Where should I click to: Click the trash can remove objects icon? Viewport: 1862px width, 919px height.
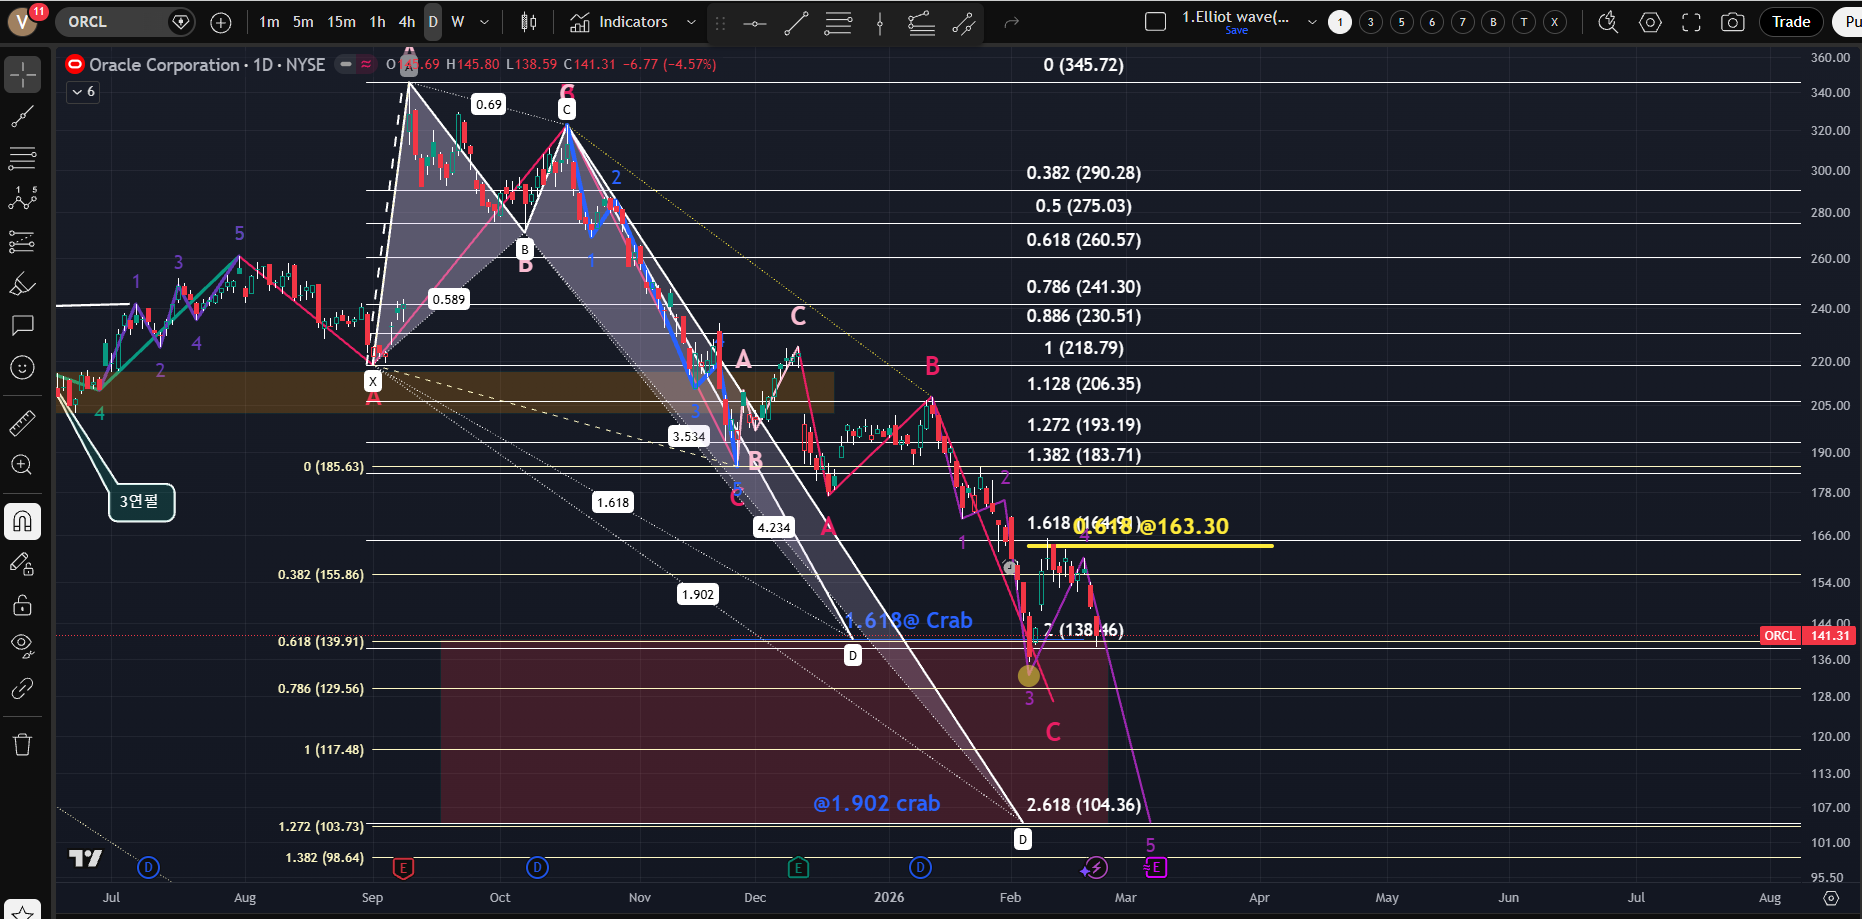22,744
